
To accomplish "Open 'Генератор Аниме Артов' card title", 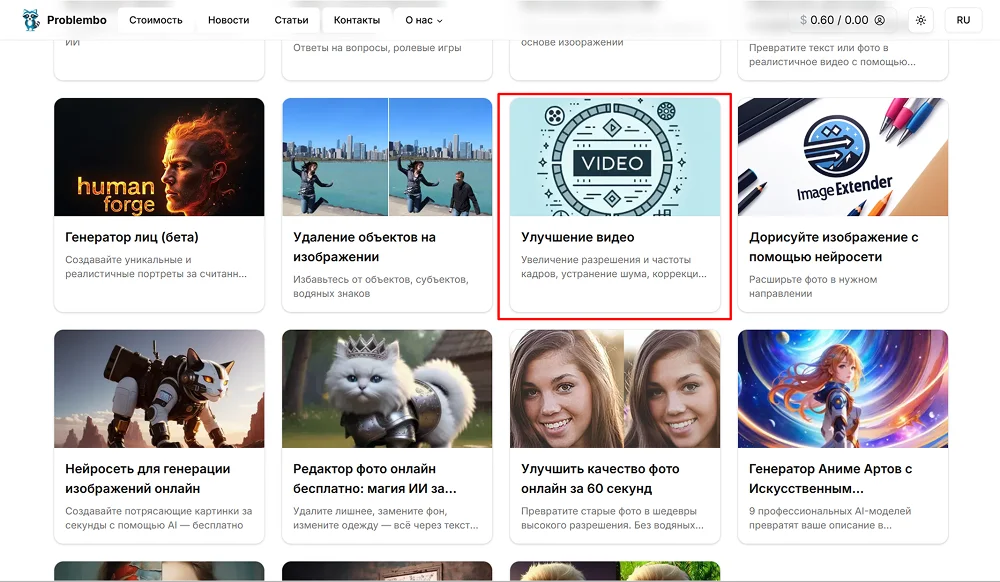I will [x=830, y=479].
